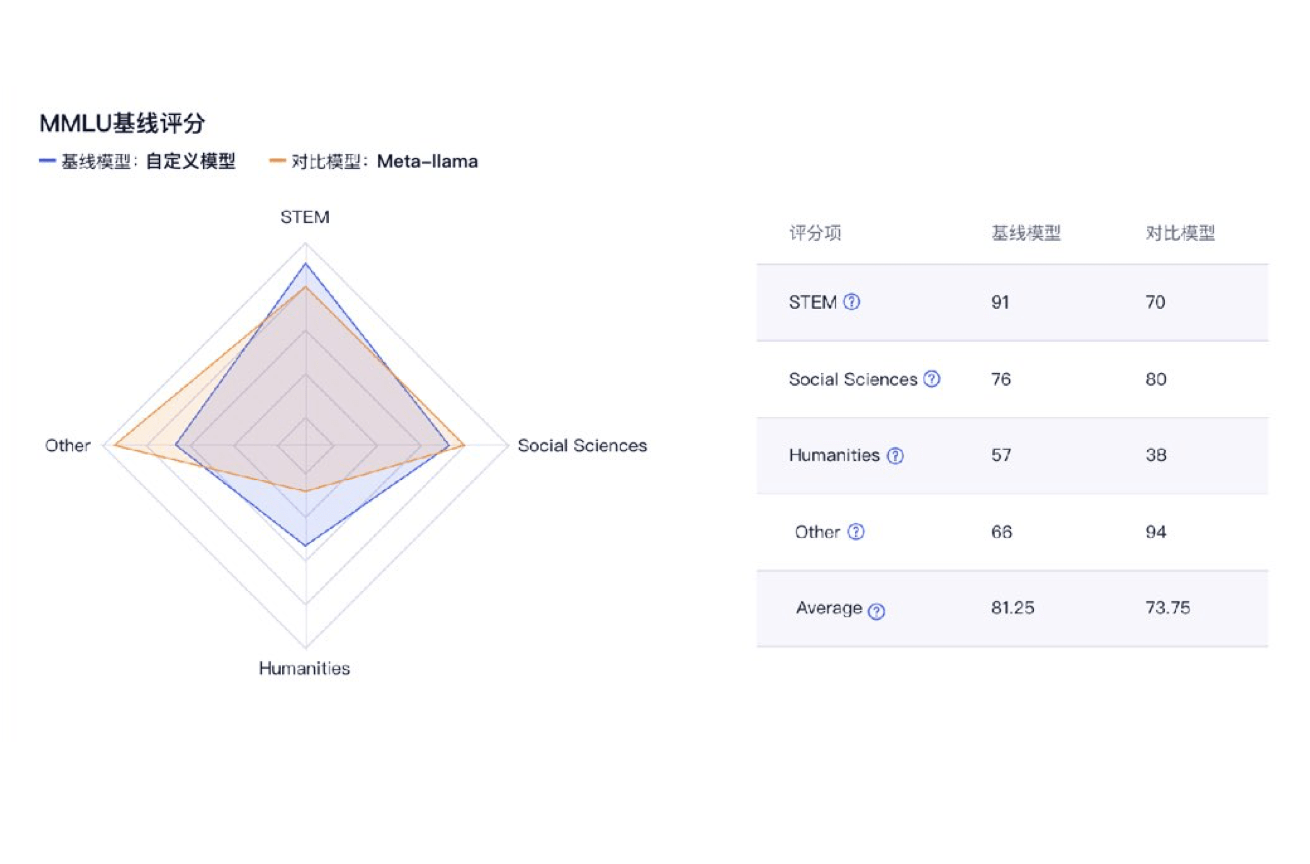Toggle the orange Meta-llama legend entry

pos(373,161)
